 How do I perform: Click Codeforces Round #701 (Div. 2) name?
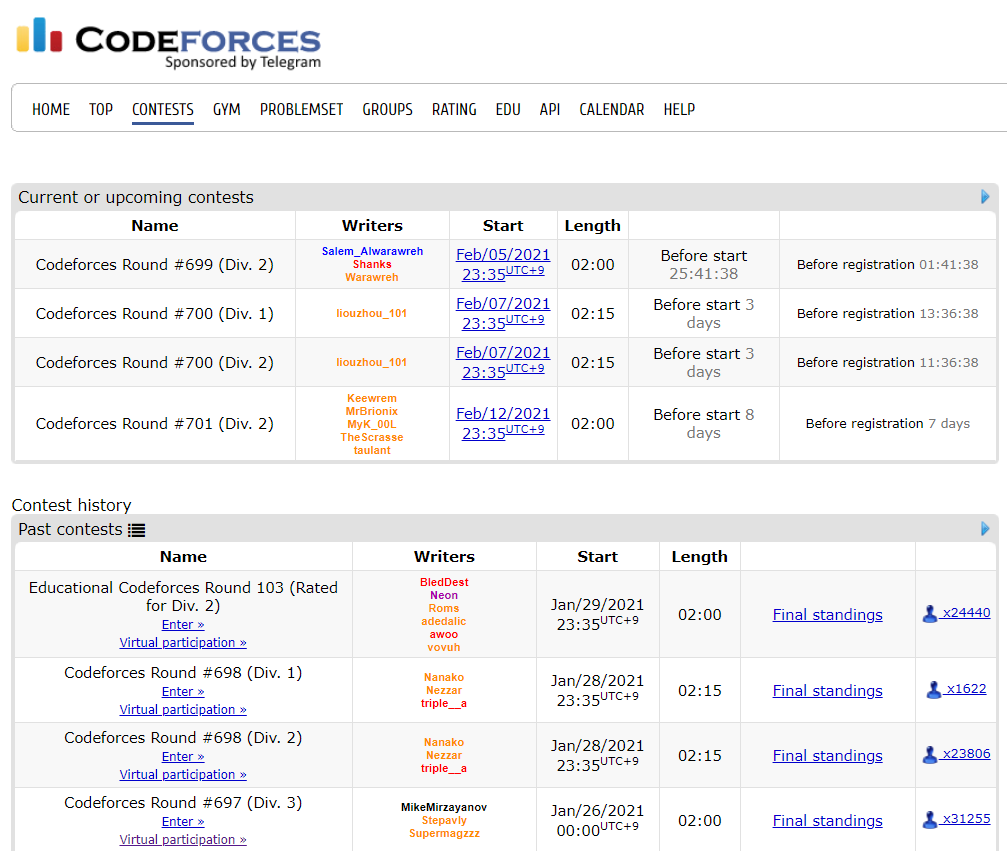[x=155, y=424]
